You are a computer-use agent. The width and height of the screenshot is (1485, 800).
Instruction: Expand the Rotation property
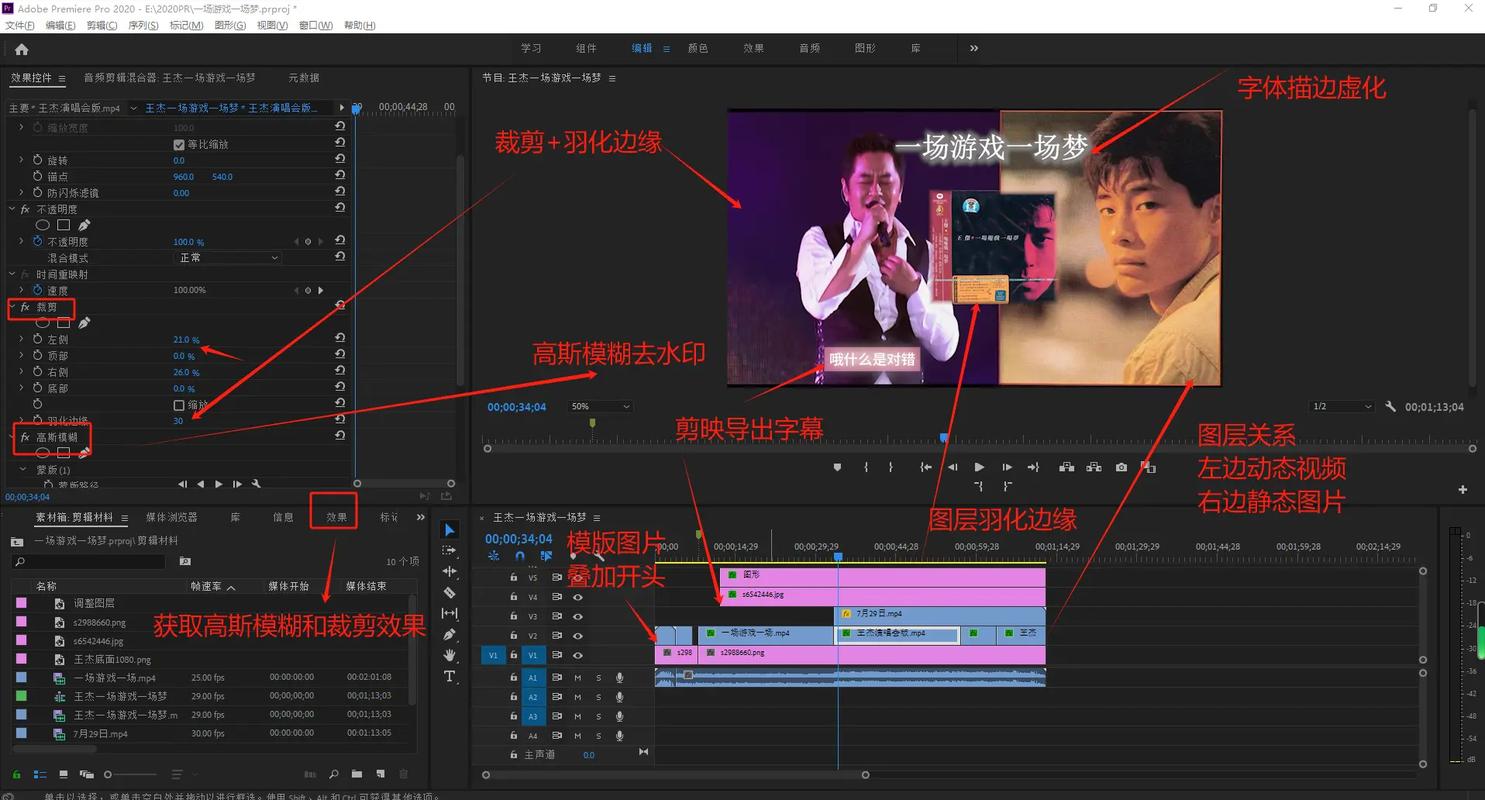[x=22, y=160]
